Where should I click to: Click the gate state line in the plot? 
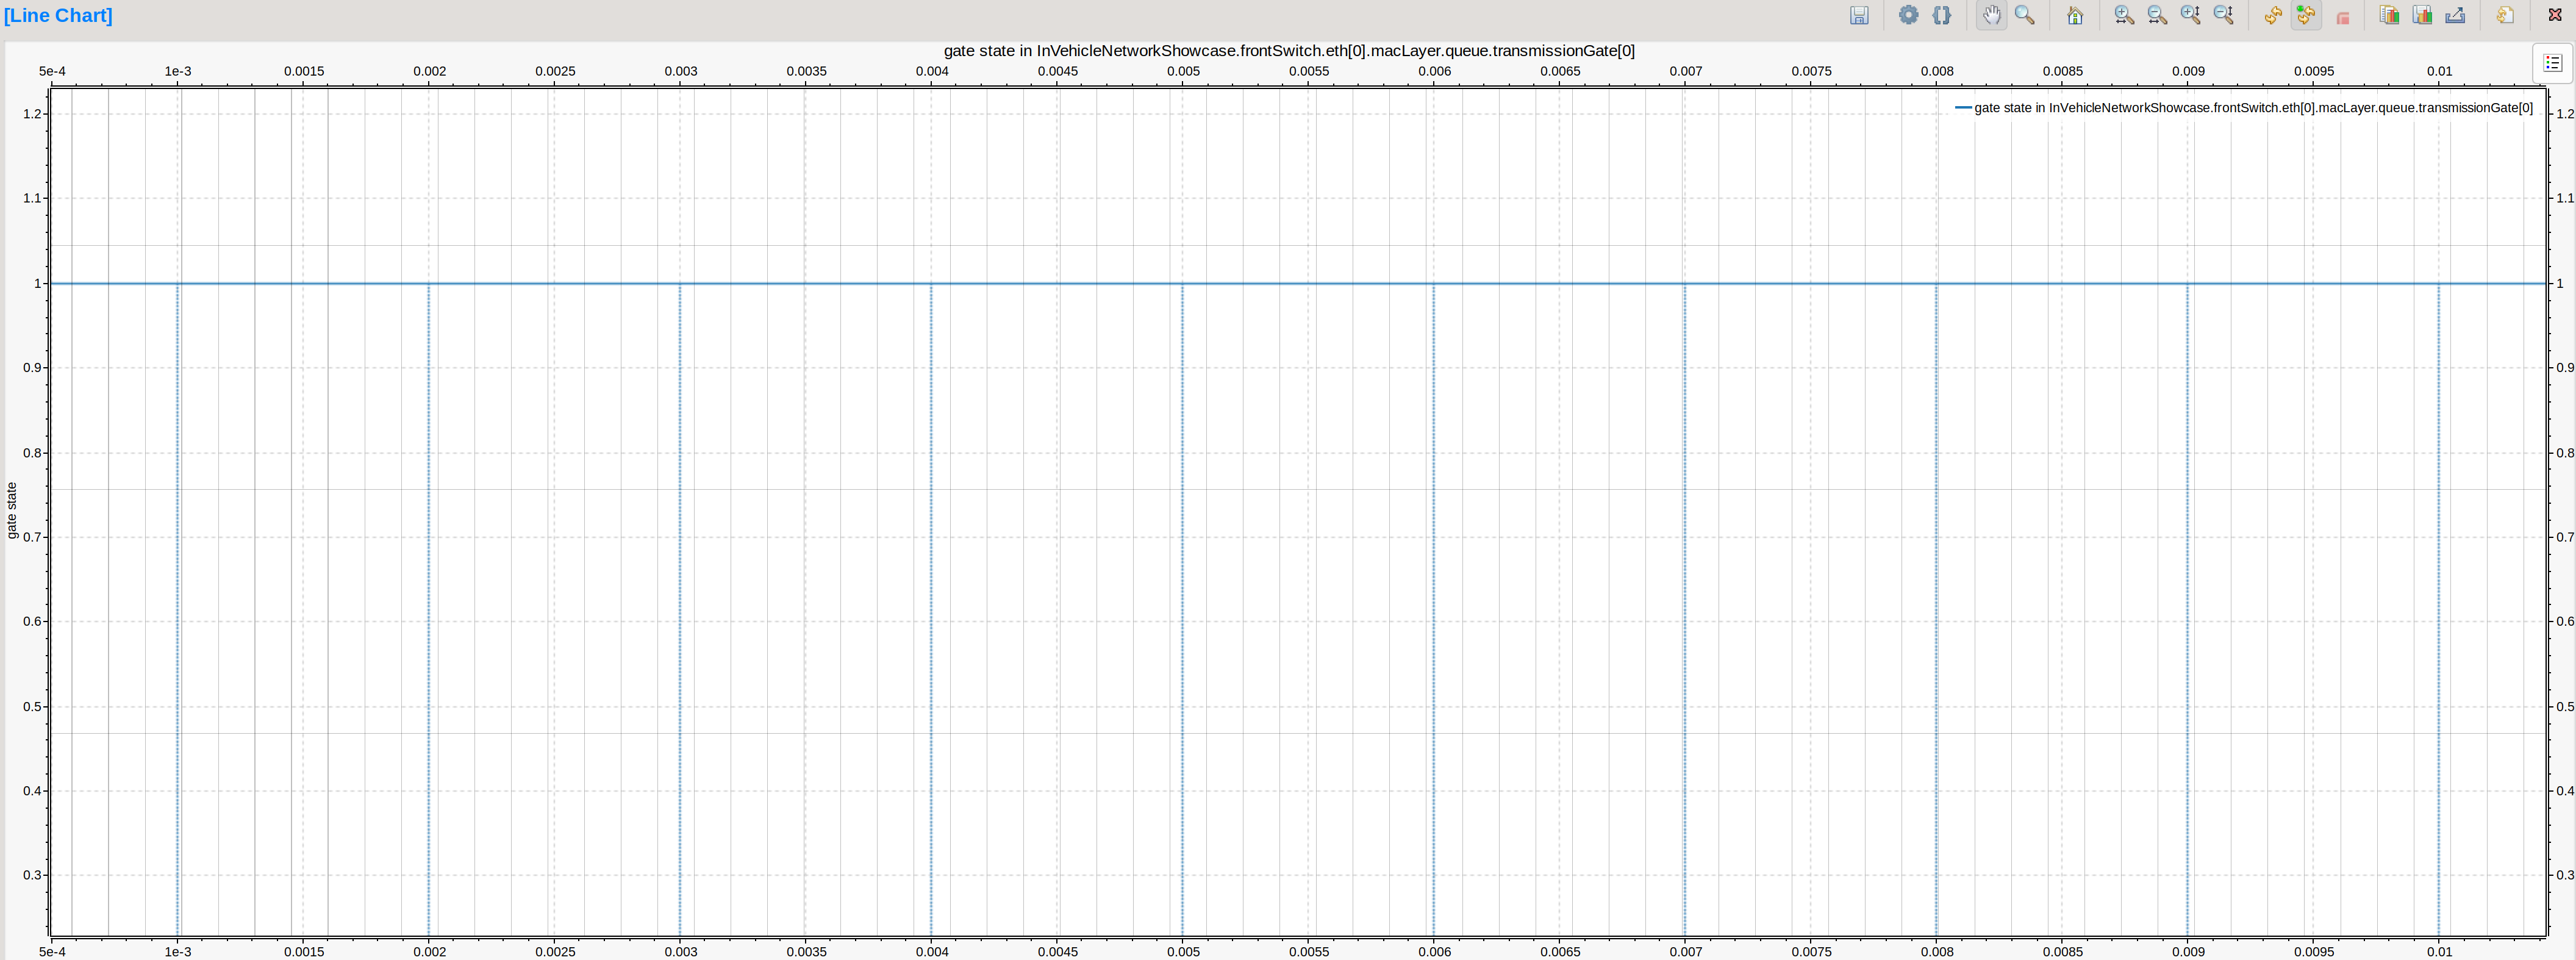[1200, 283]
